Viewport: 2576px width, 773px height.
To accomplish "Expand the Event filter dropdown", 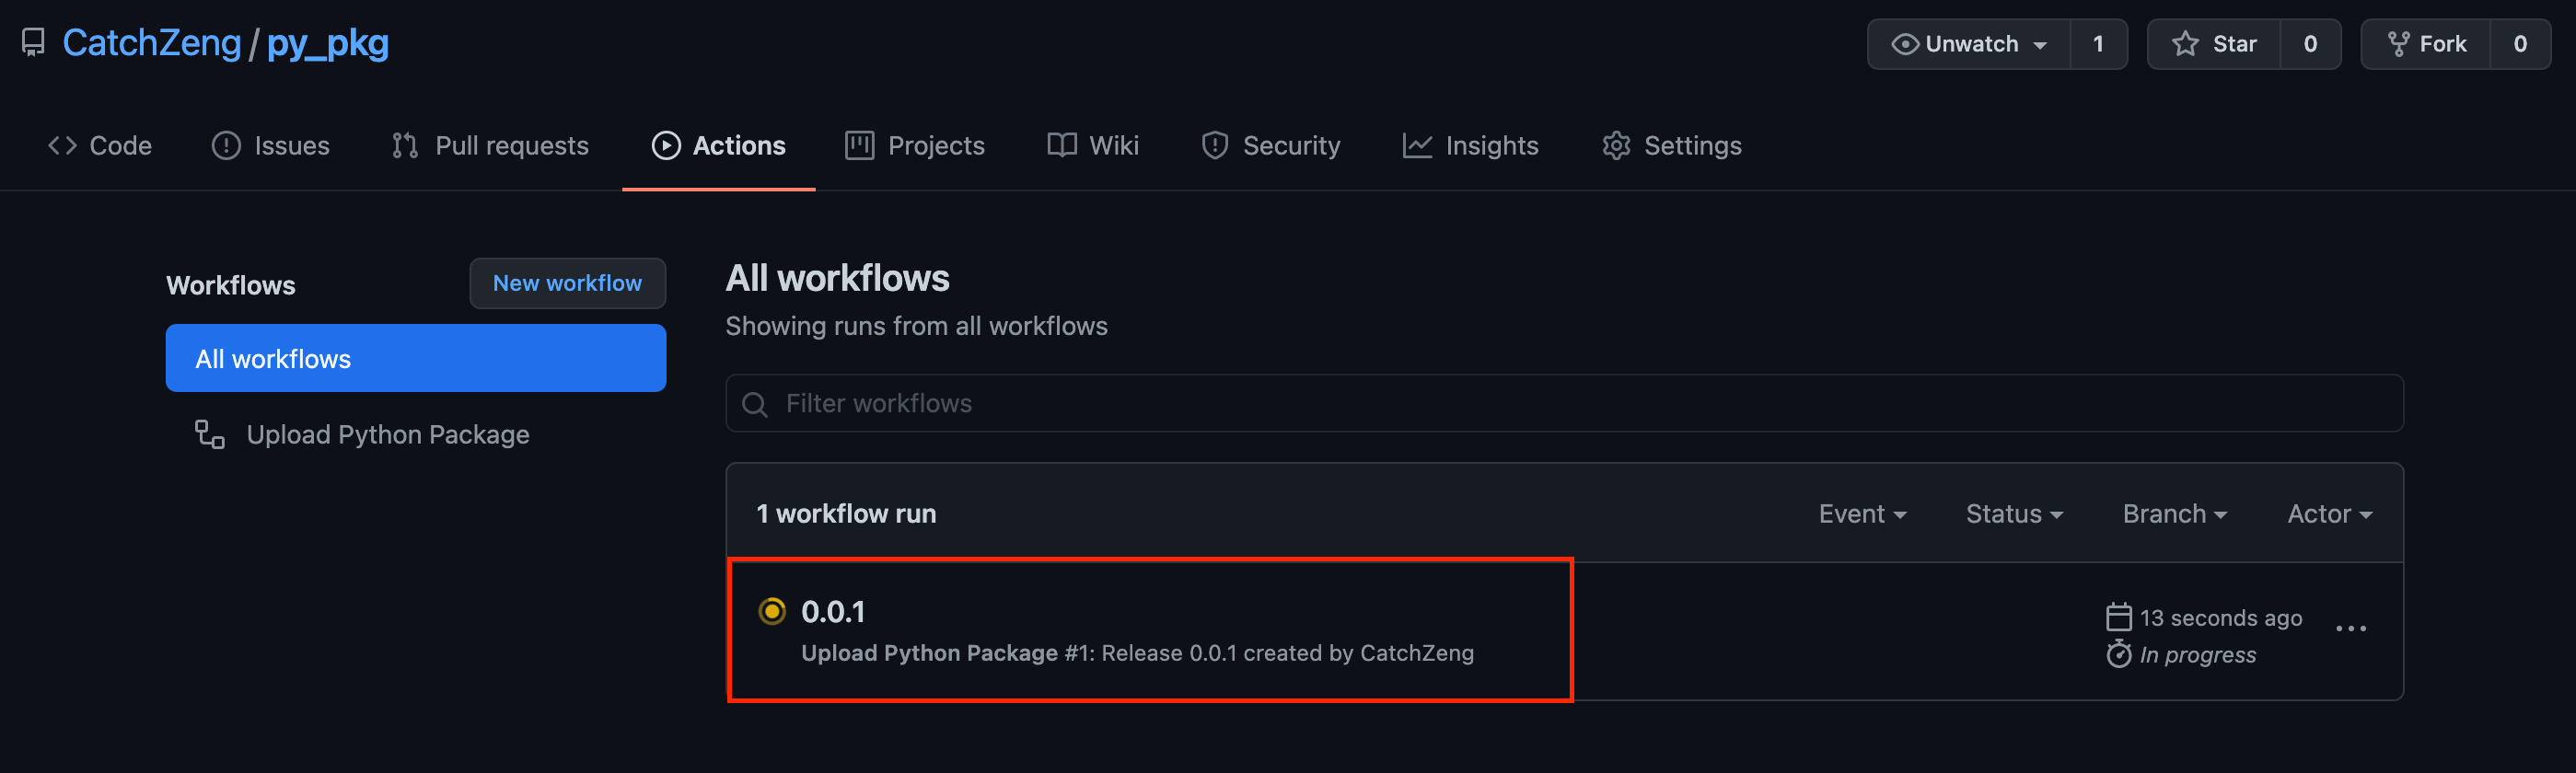I will [1862, 514].
